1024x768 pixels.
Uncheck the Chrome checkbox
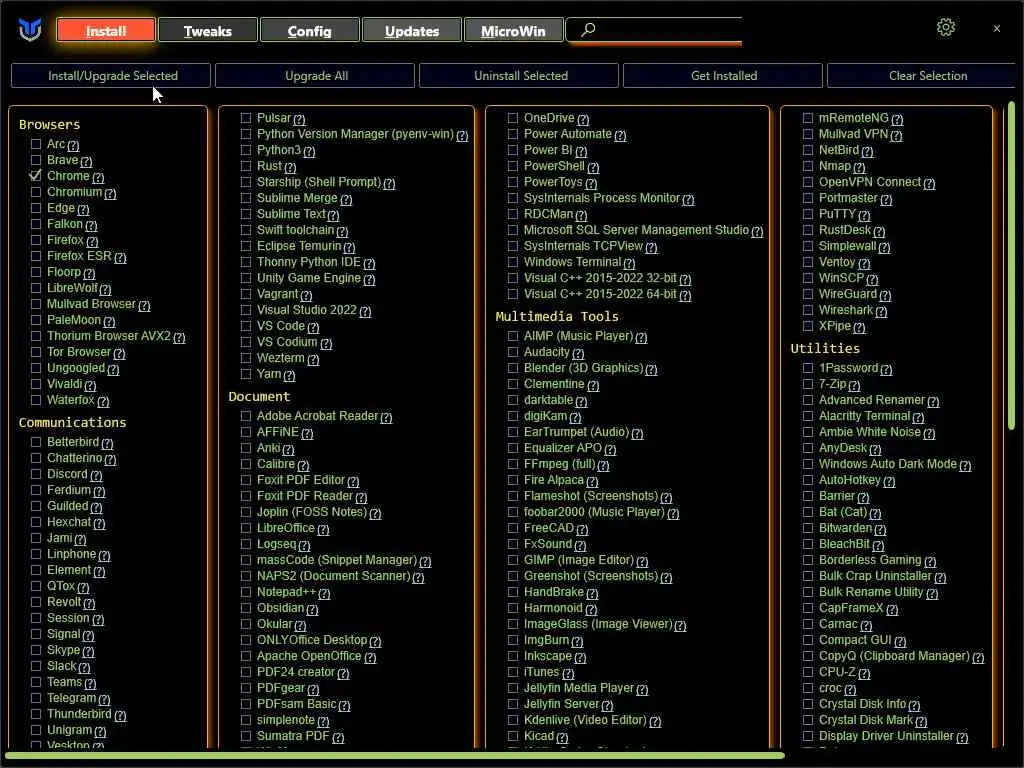click(x=36, y=176)
